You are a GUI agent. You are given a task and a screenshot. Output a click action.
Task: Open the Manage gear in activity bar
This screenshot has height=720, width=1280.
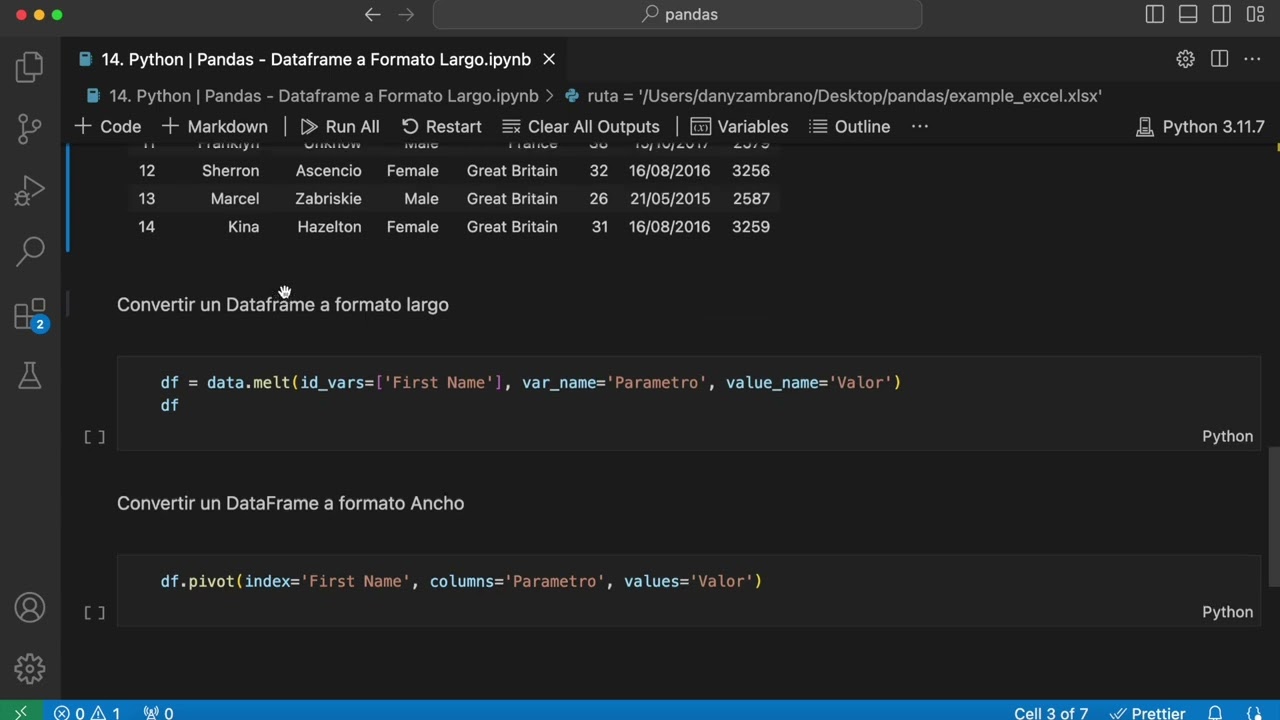[30, 668]
